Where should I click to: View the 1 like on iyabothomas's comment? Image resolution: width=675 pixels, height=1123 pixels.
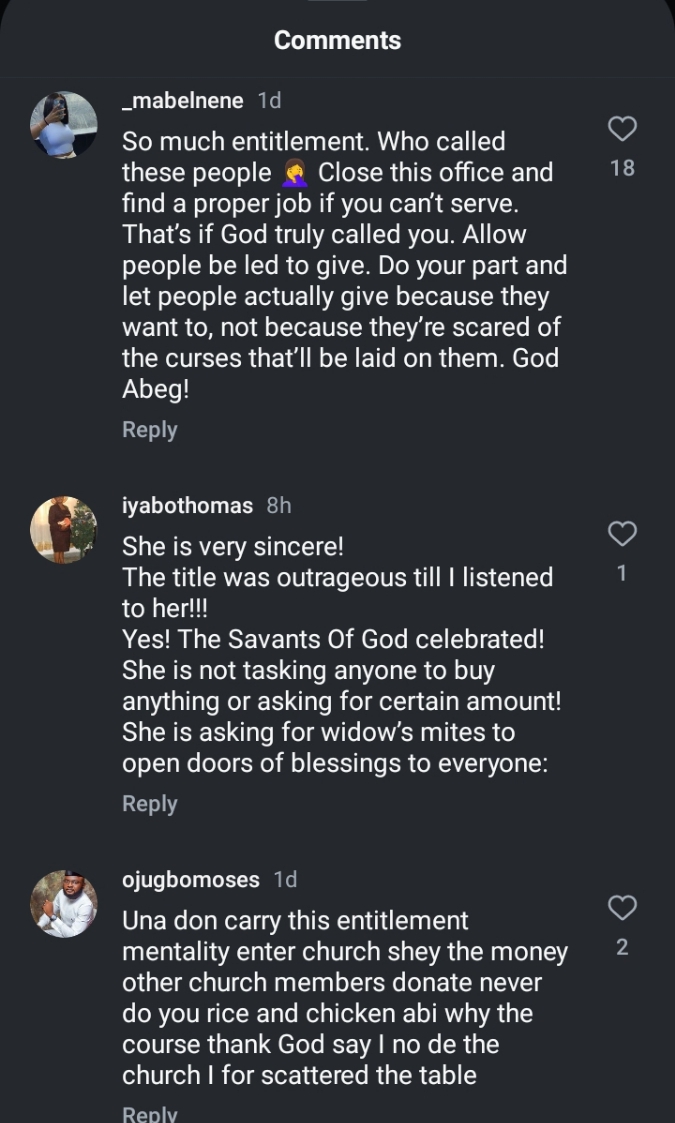[x=622, y=574]
